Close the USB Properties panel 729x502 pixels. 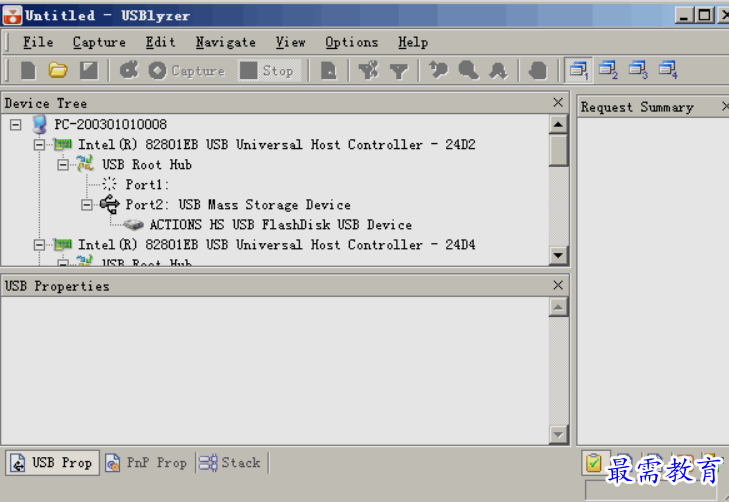[x=558, y=285]
